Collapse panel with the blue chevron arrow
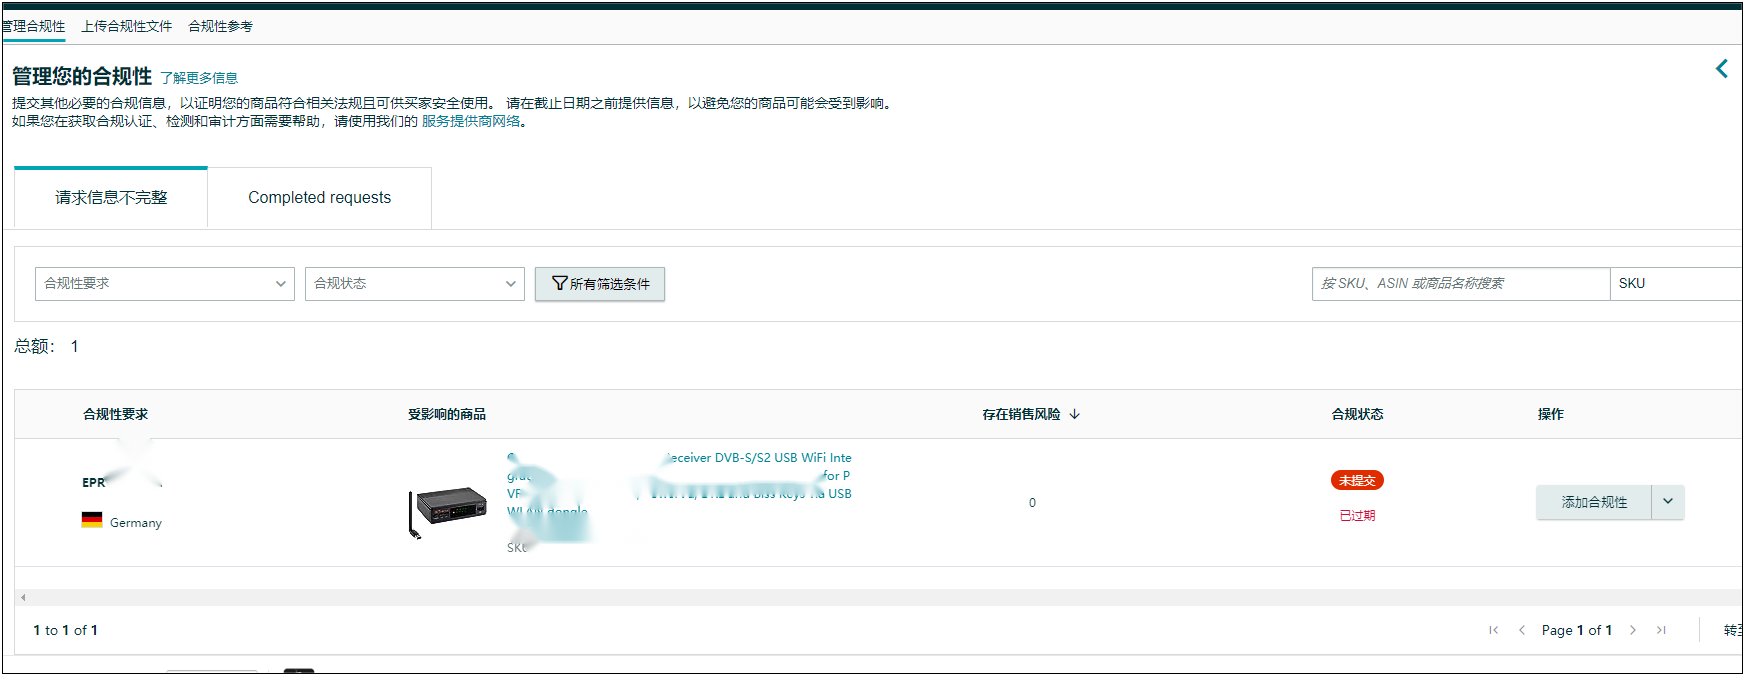This screenshot has height=676, width=1745. (x=1721, y=69)
